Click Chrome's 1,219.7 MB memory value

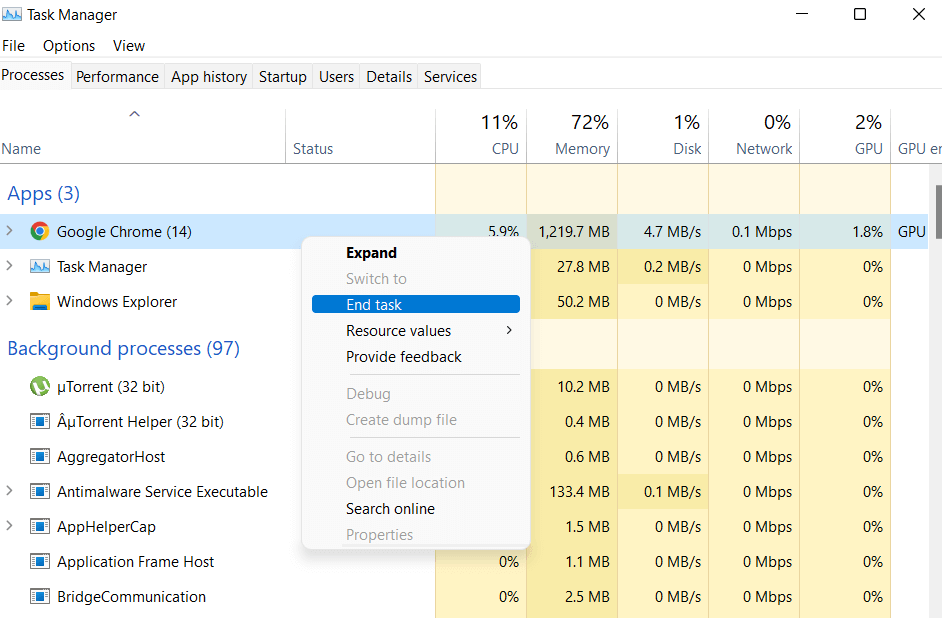[574, 232]
